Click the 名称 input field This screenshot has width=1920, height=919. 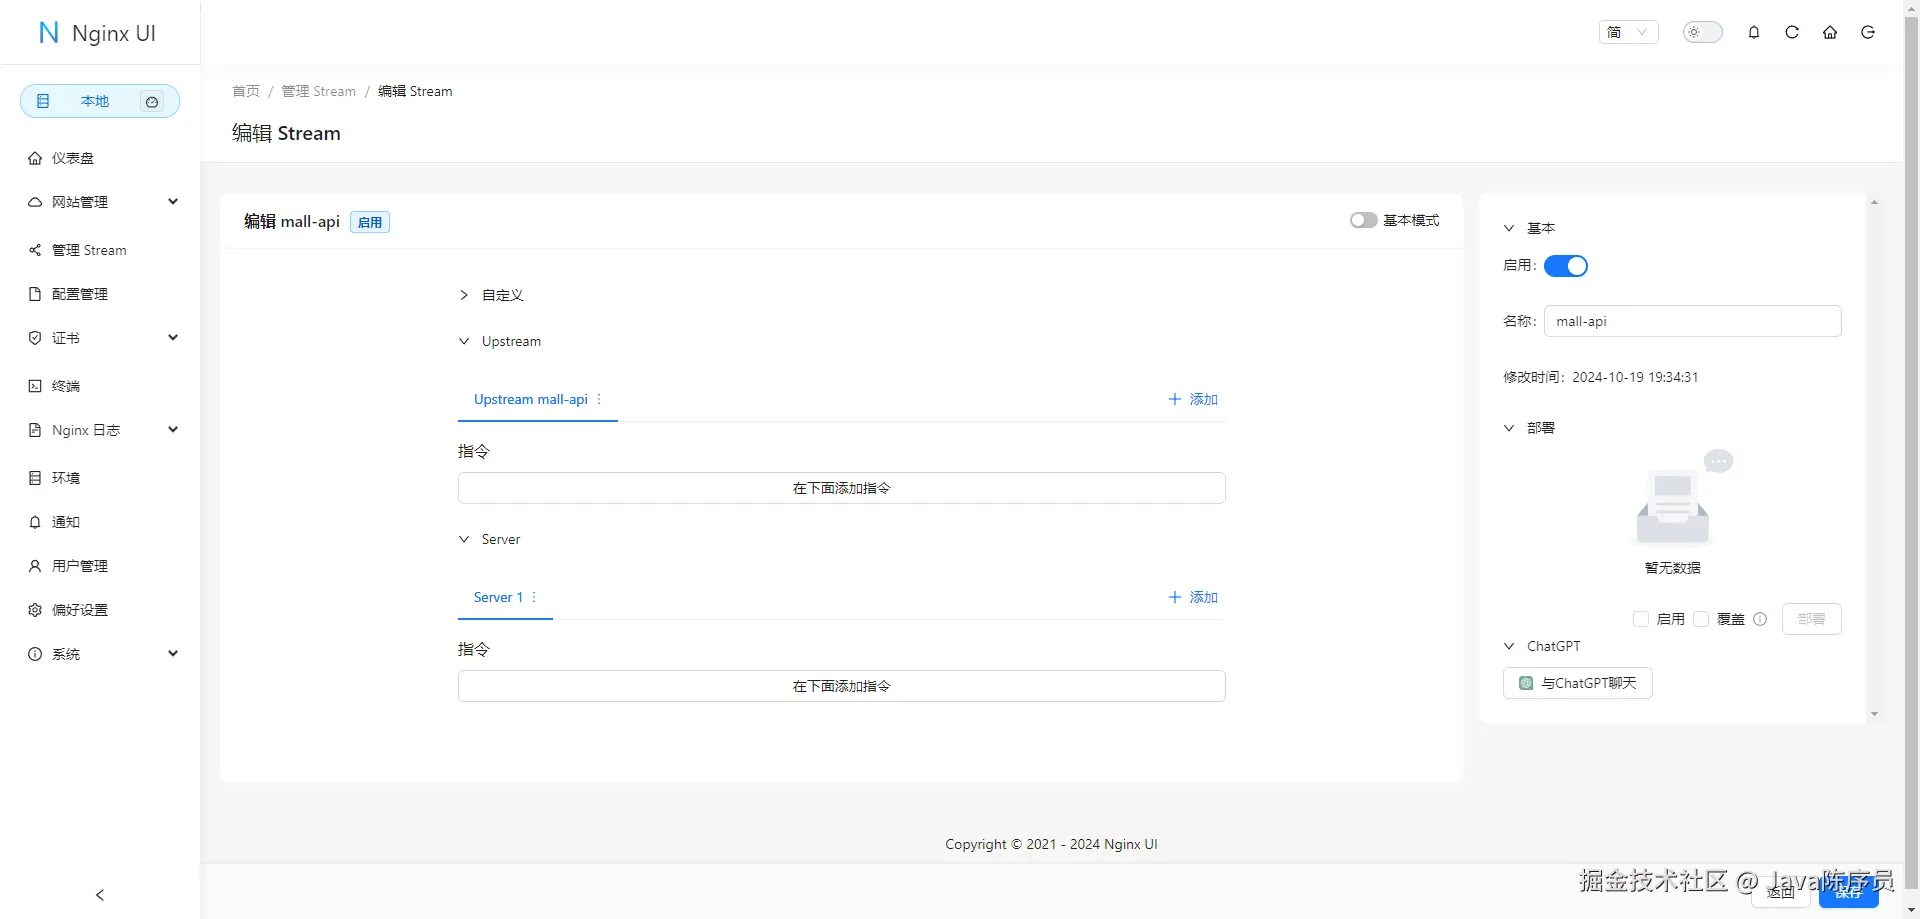pyautogui.click(x=1693, y=321)
